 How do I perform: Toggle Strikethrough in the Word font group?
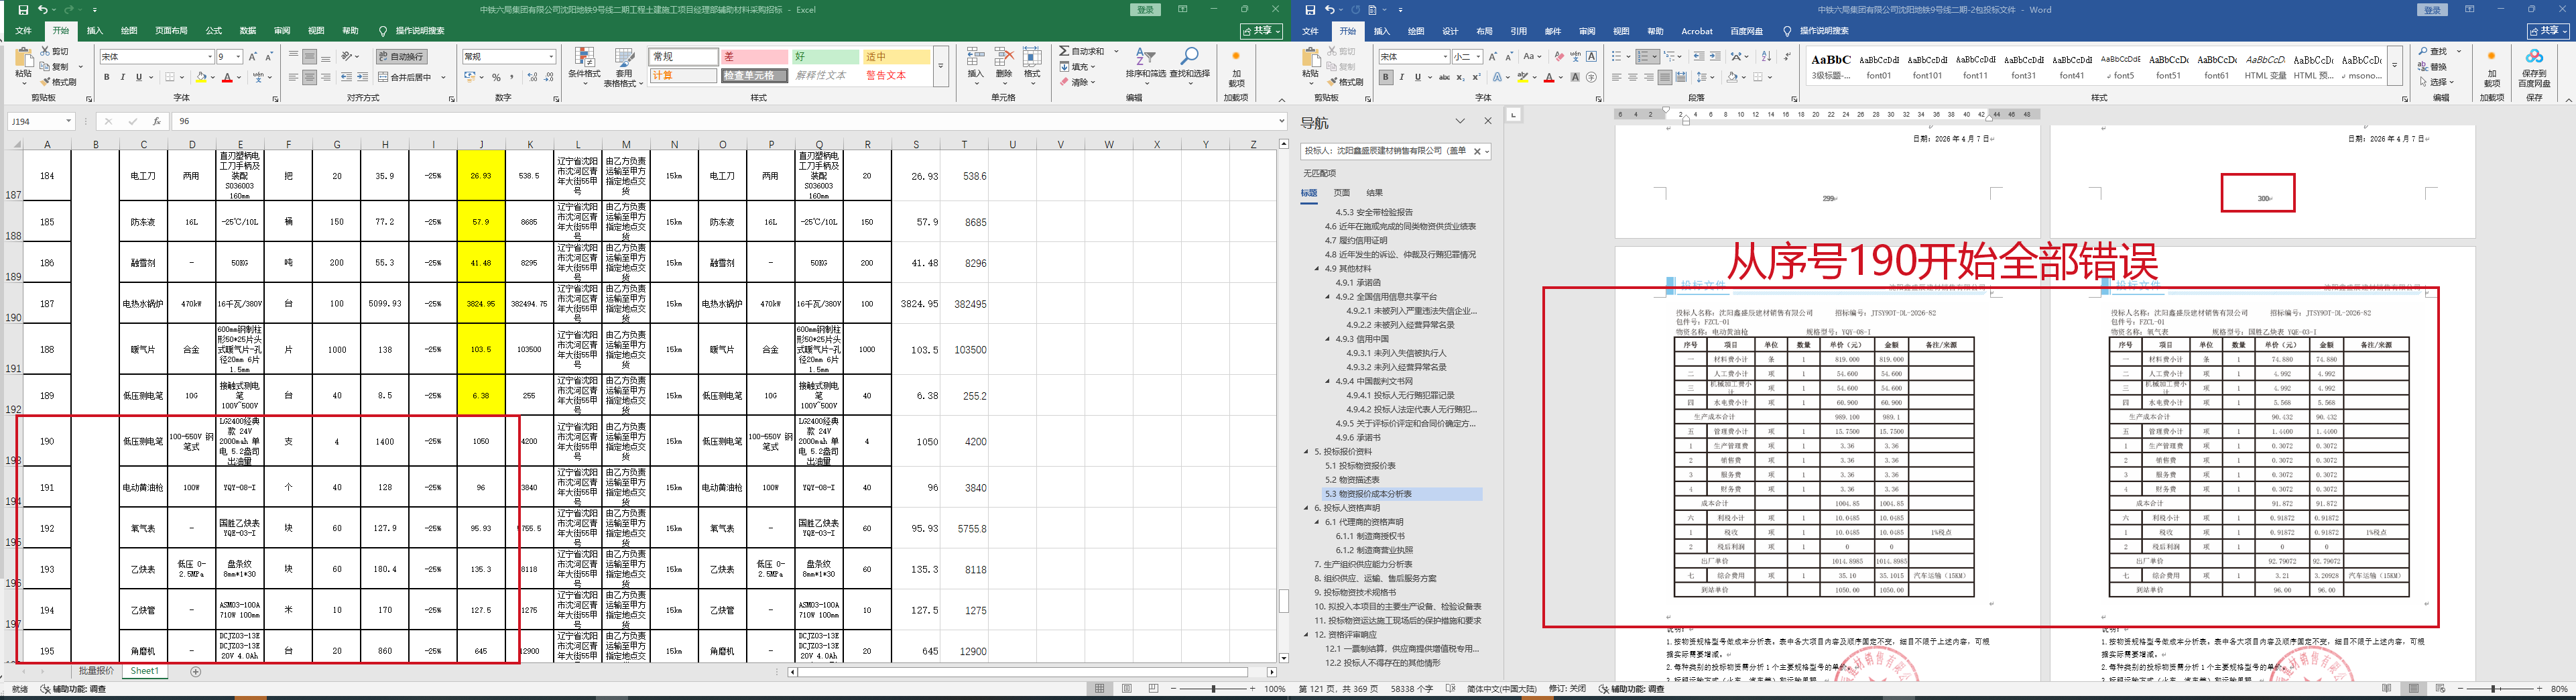(x=1445, y=77)
